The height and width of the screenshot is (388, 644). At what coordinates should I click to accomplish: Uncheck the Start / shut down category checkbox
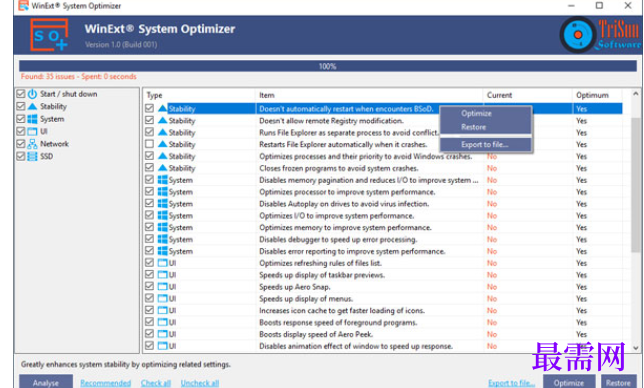[x=21, y=94]
